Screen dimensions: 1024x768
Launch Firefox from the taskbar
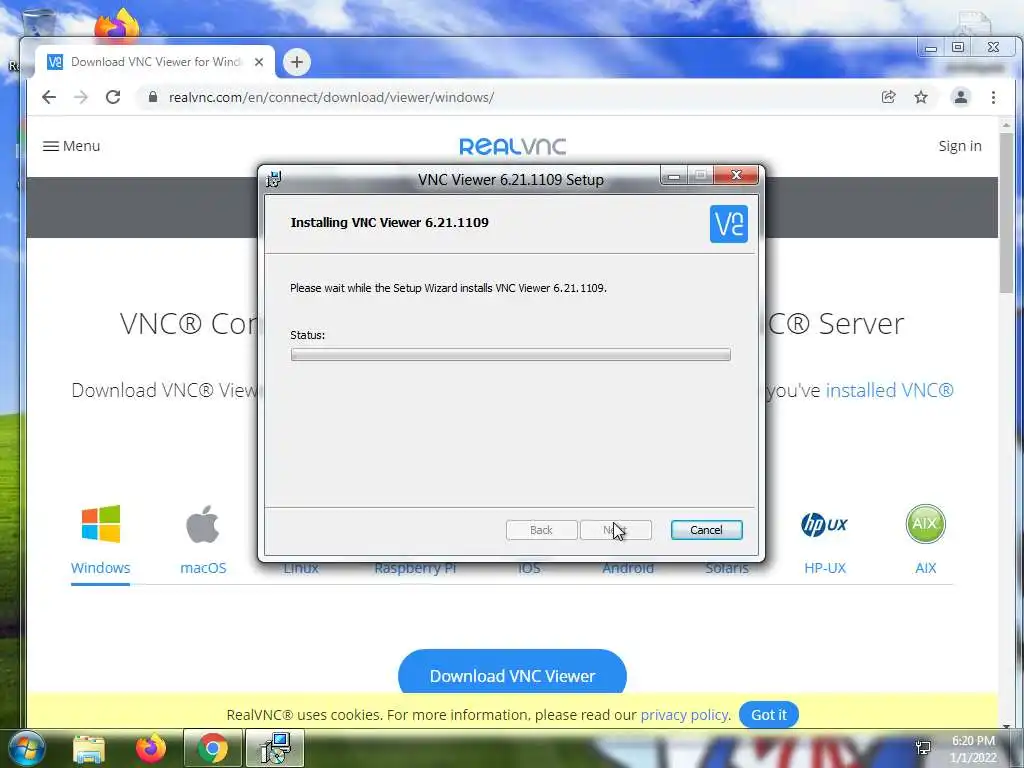coord(151,748)
